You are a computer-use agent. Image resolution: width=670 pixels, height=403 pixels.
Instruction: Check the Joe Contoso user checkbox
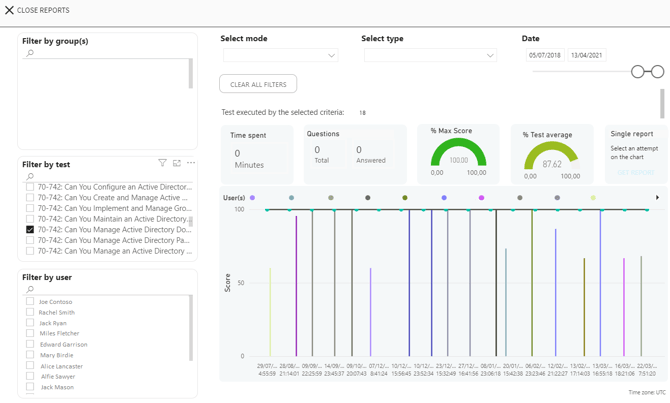30,301
